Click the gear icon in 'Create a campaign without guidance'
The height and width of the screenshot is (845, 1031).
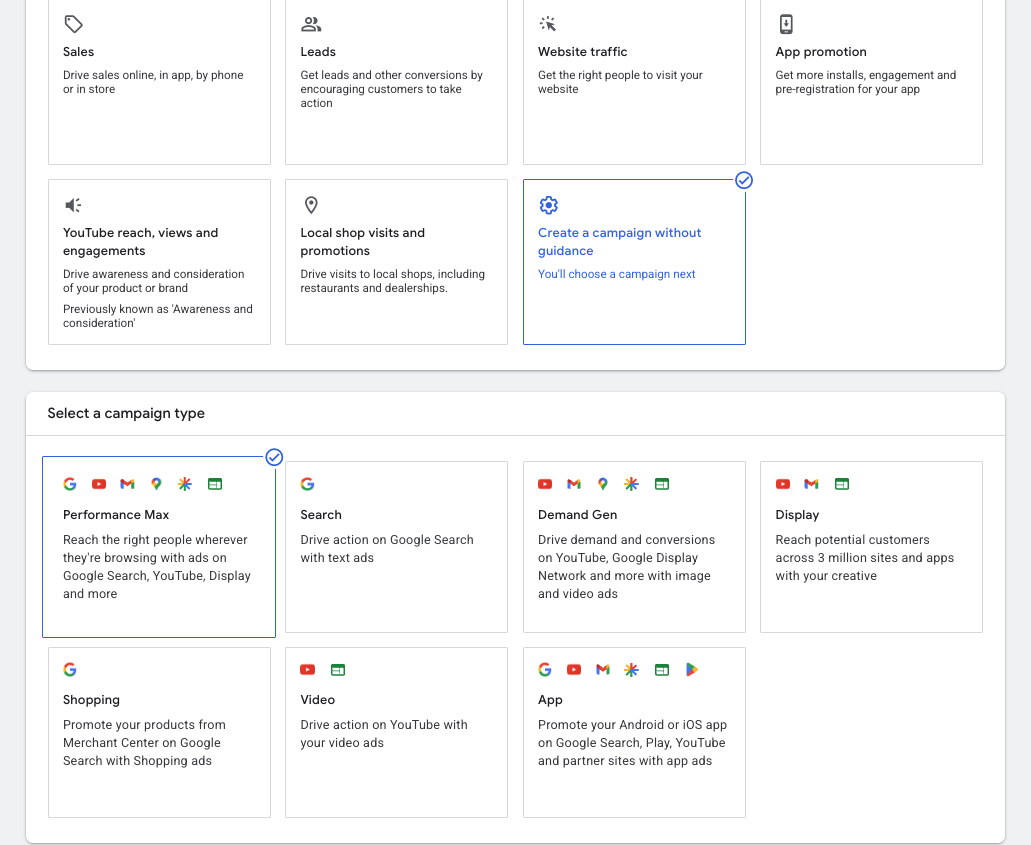point(548,205)
